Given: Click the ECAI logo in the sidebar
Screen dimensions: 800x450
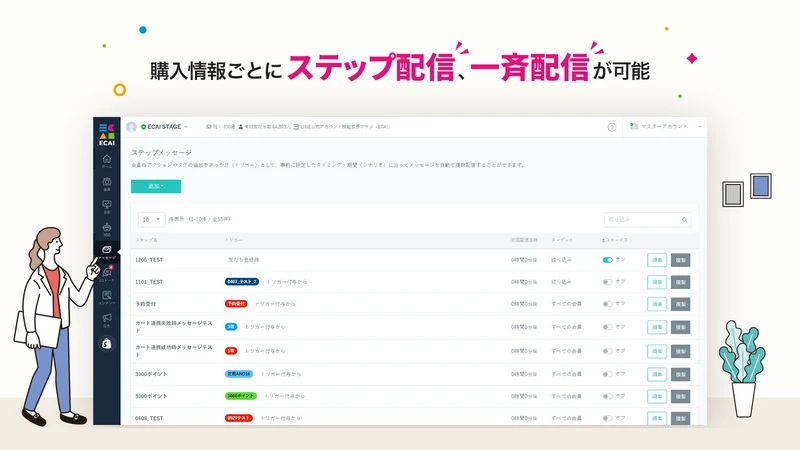Looking at the screenshot, I should (107, 134).
